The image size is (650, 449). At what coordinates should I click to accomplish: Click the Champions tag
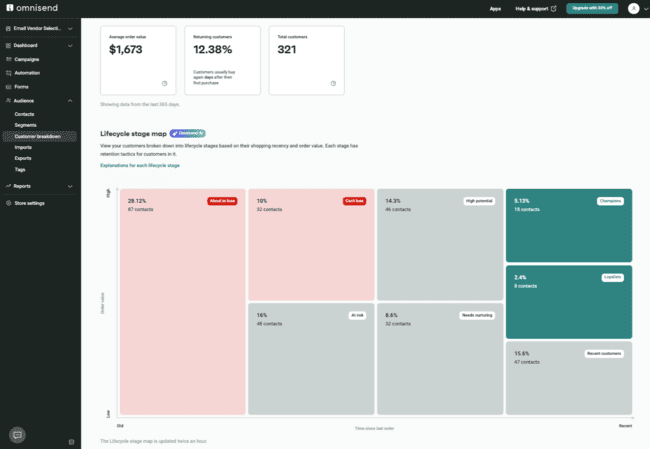pos(610,201)
